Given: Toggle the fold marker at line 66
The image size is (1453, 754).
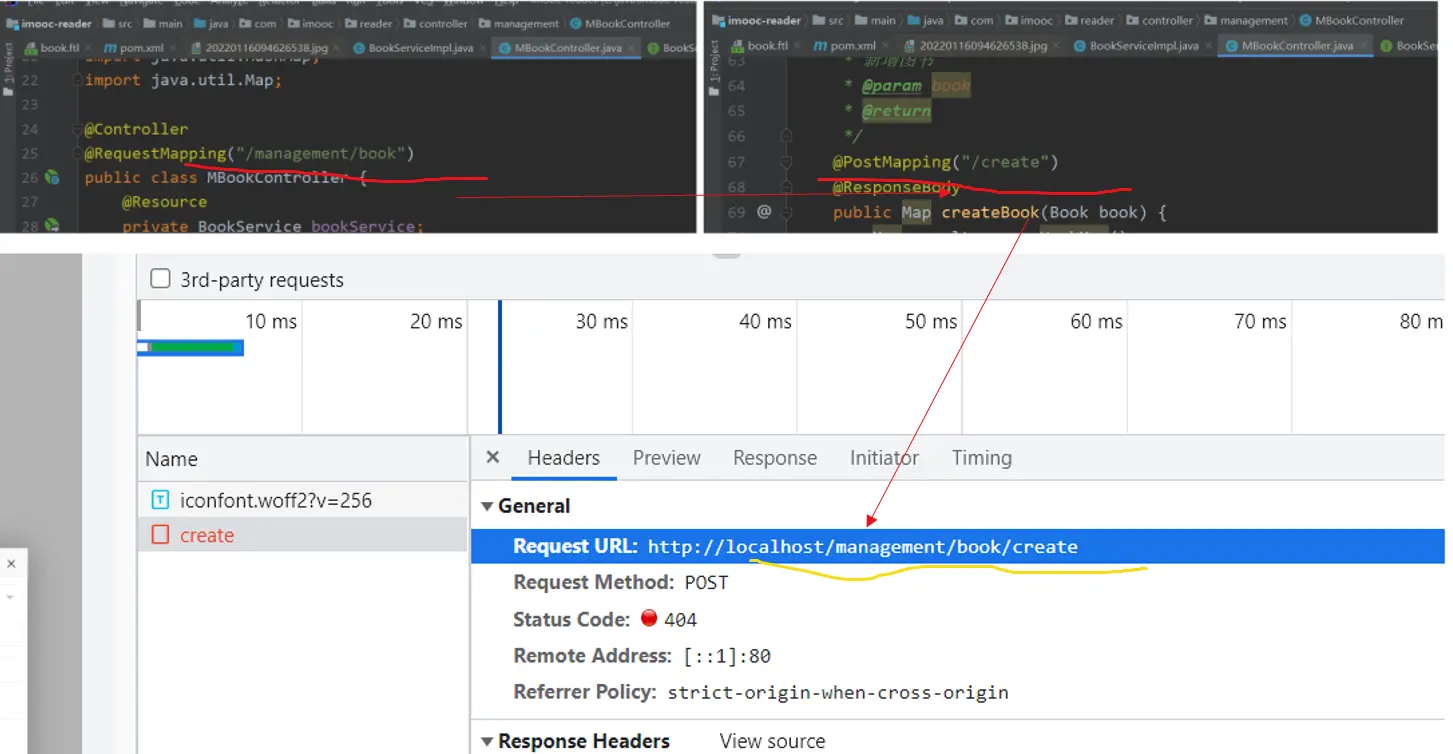Looking at the screenshot, I should 787,135.
